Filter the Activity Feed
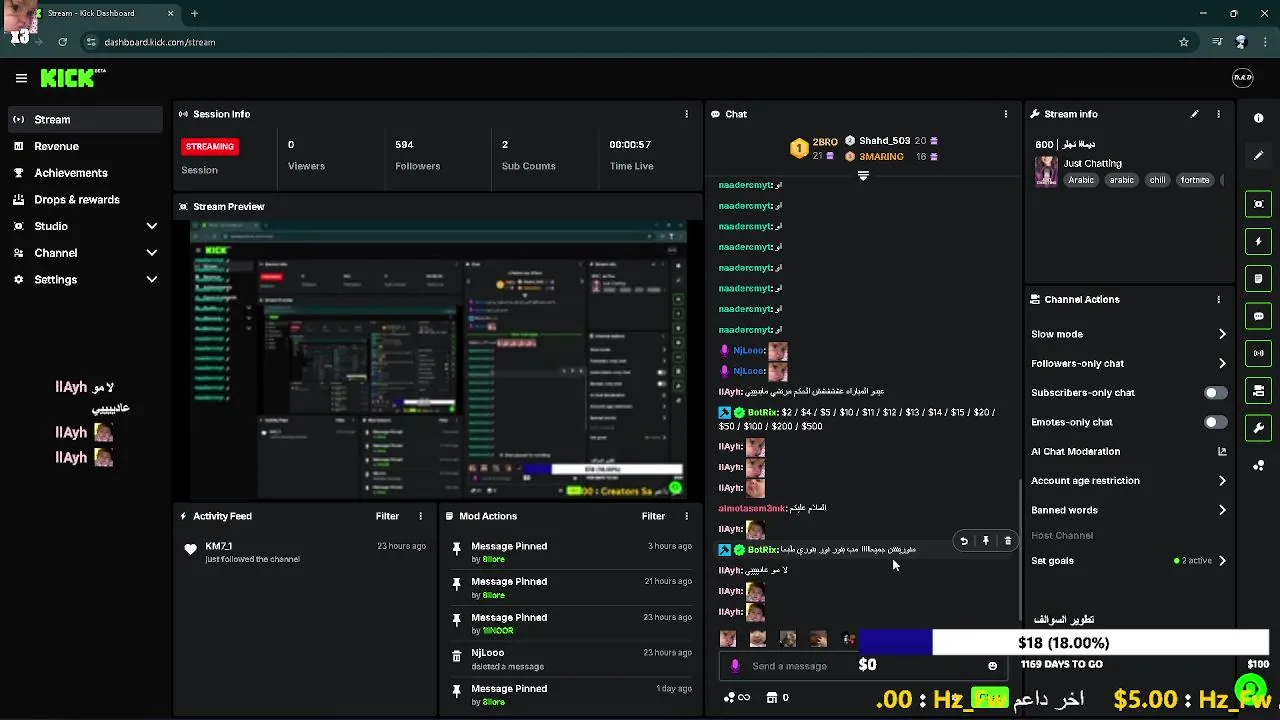This screenshot has height=720, width=1280. point(387,516)
